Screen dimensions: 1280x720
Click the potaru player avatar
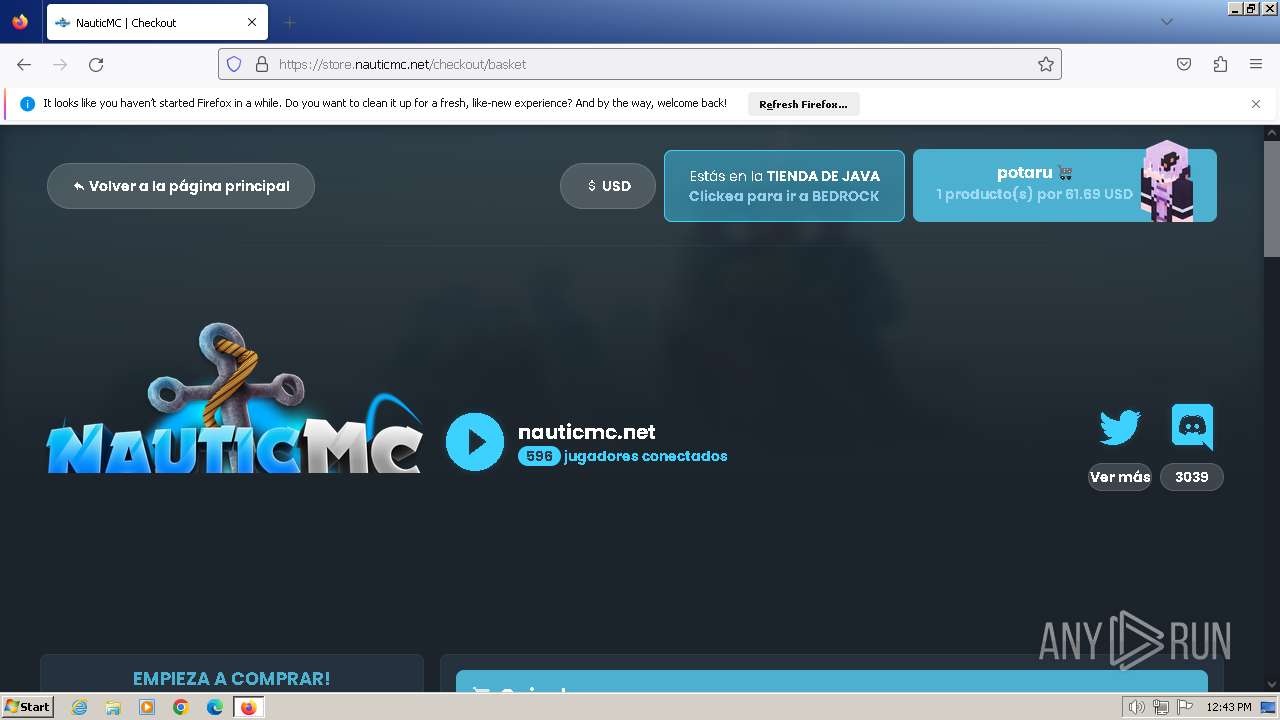[x=1168, y=181]
